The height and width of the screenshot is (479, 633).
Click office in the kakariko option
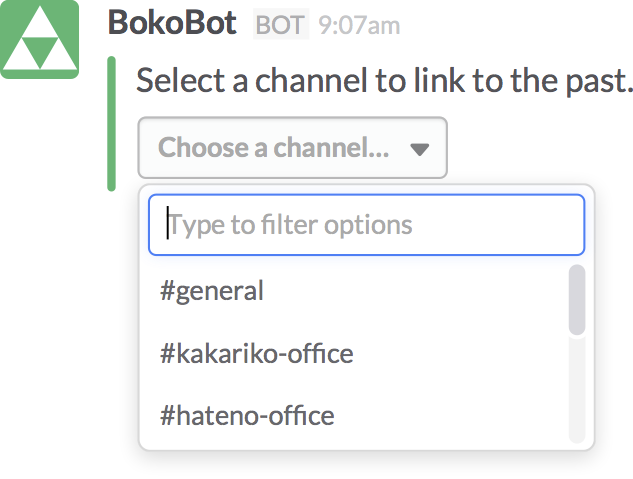(x=318, y=353)
